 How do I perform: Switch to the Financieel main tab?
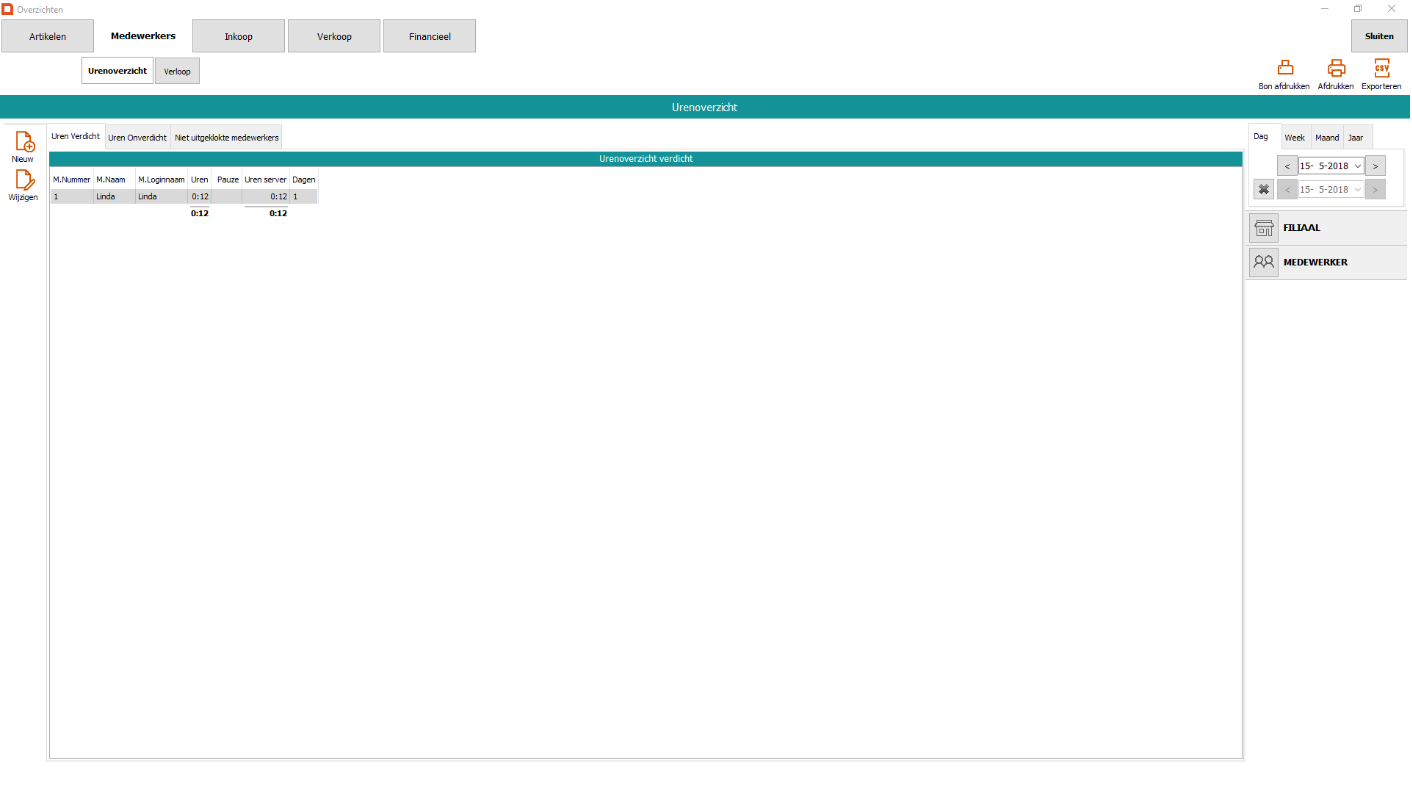tap(429, 36)
